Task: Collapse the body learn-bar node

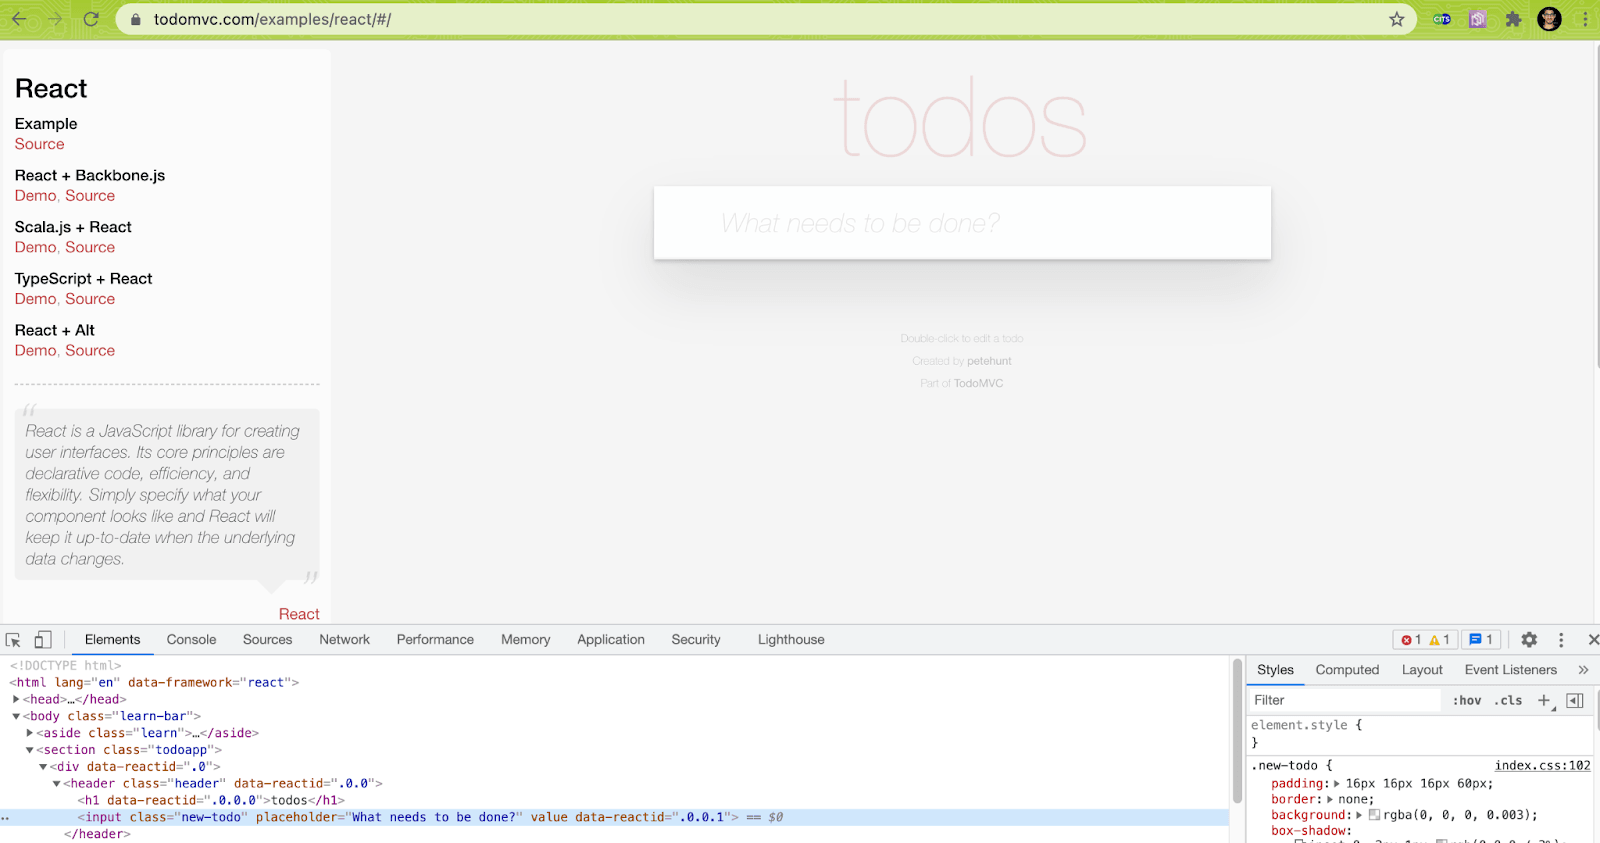Action: 16,716
